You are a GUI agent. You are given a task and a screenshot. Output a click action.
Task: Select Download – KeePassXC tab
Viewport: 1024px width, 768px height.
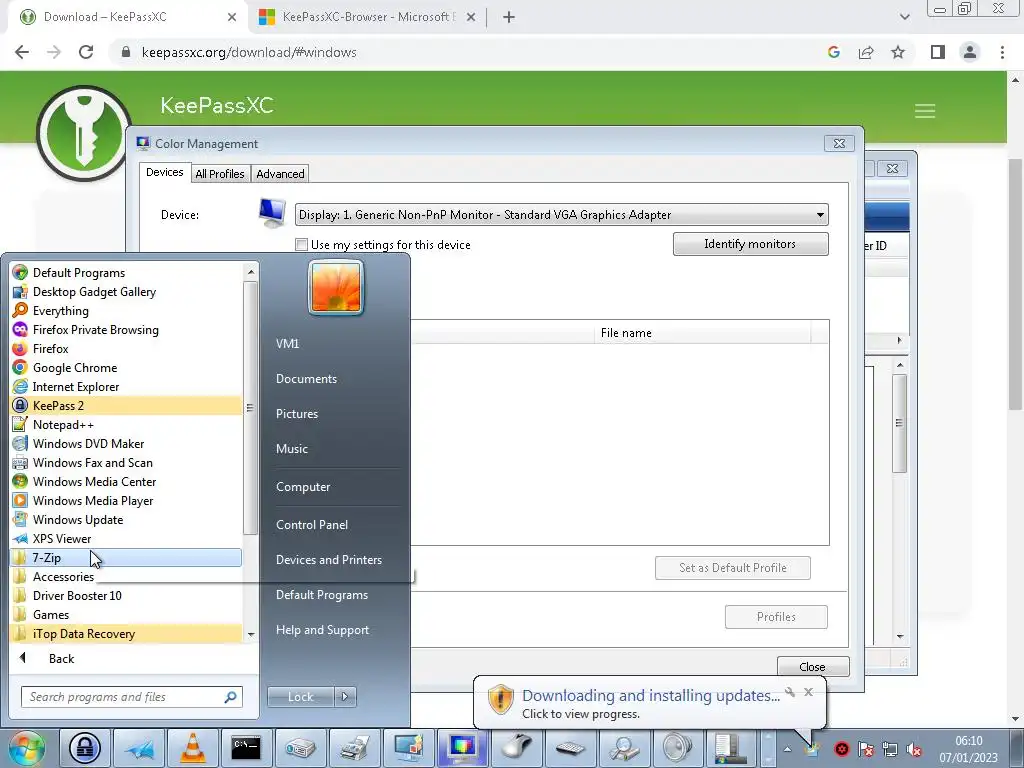(127, 17)
